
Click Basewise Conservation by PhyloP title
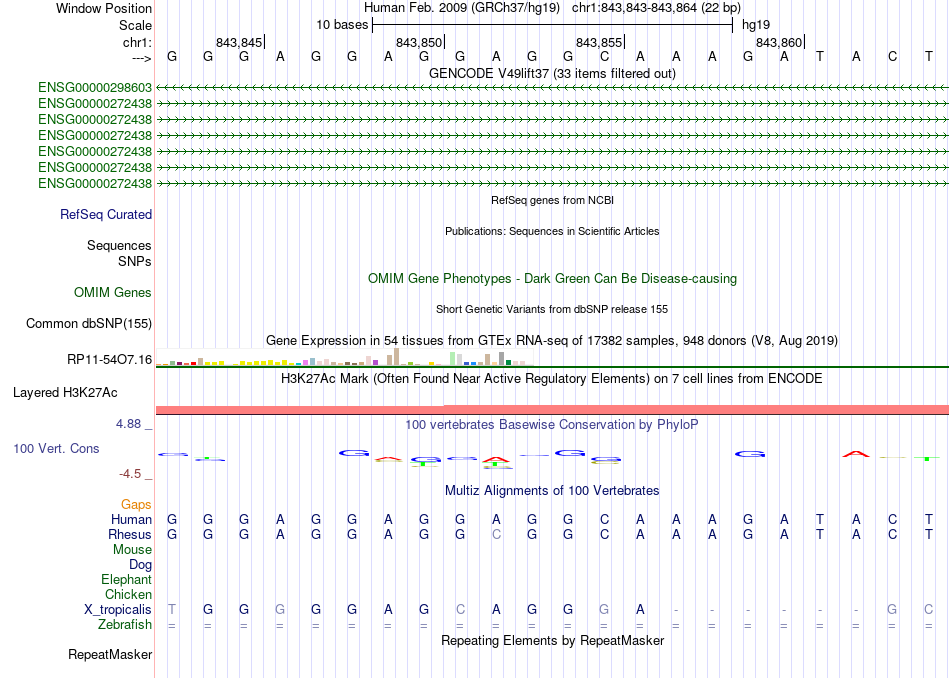pos(552,425)
